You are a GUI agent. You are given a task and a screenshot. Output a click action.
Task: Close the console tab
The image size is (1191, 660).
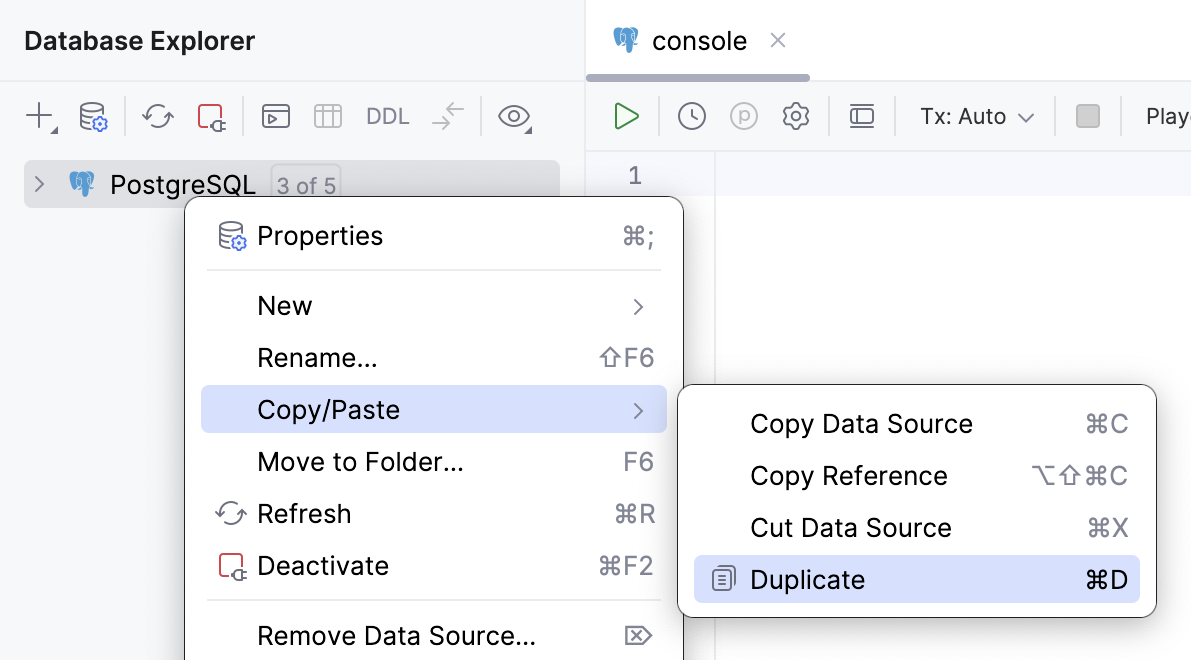(x=778, y=41)
